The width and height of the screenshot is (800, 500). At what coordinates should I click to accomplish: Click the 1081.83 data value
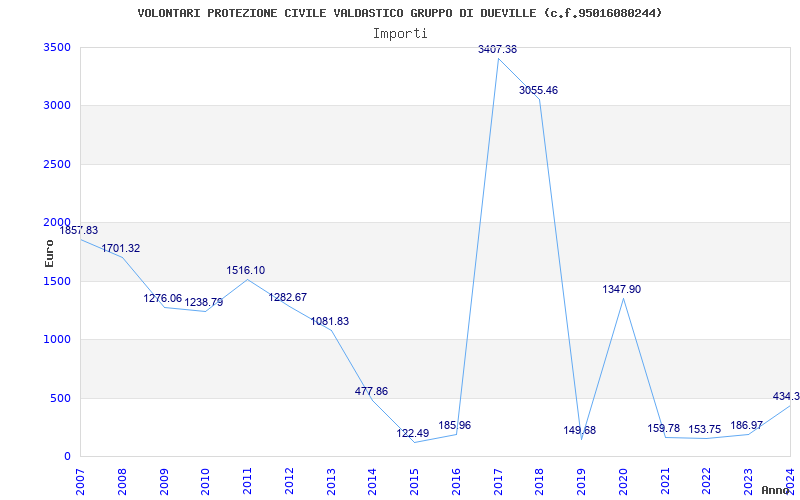pos(330,321)
